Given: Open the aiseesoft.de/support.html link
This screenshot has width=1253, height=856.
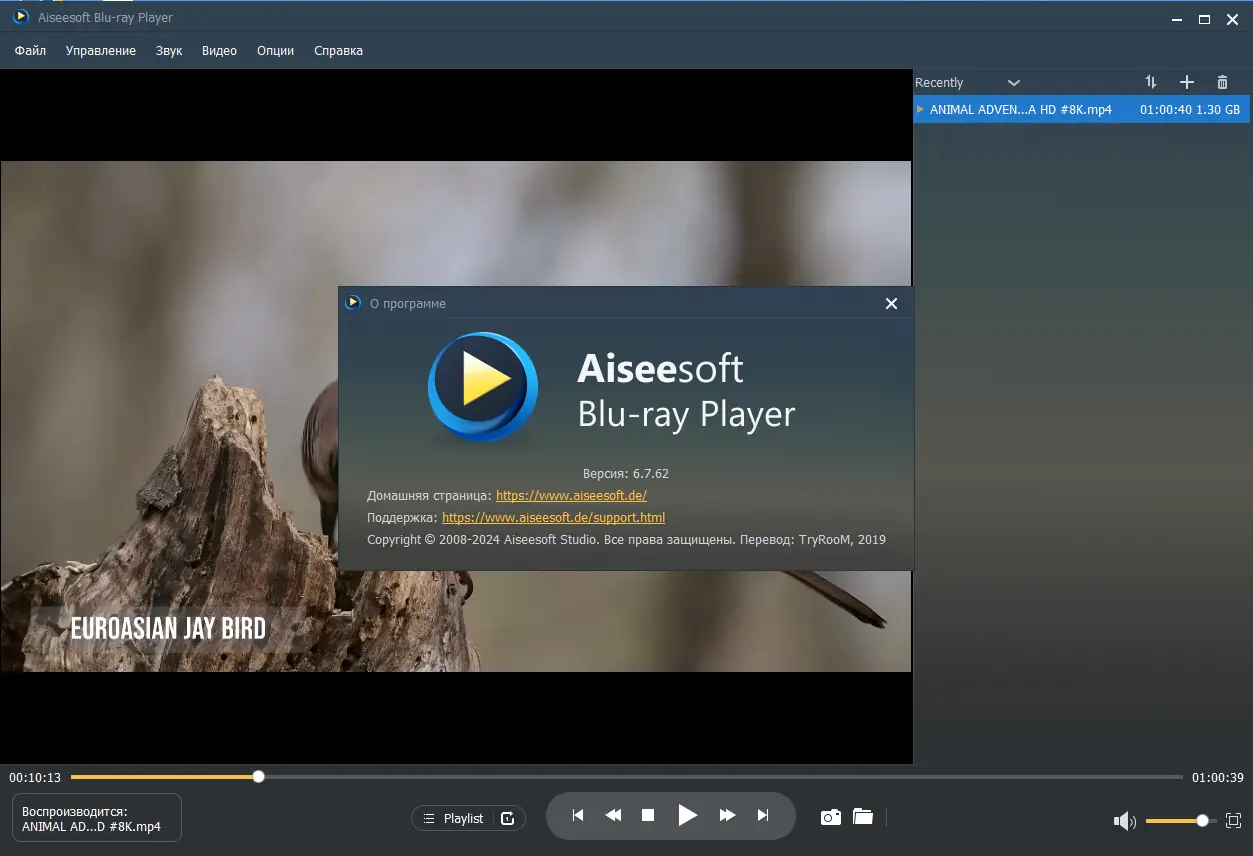Looking at the screenshot, I should (x=553, y=518).
